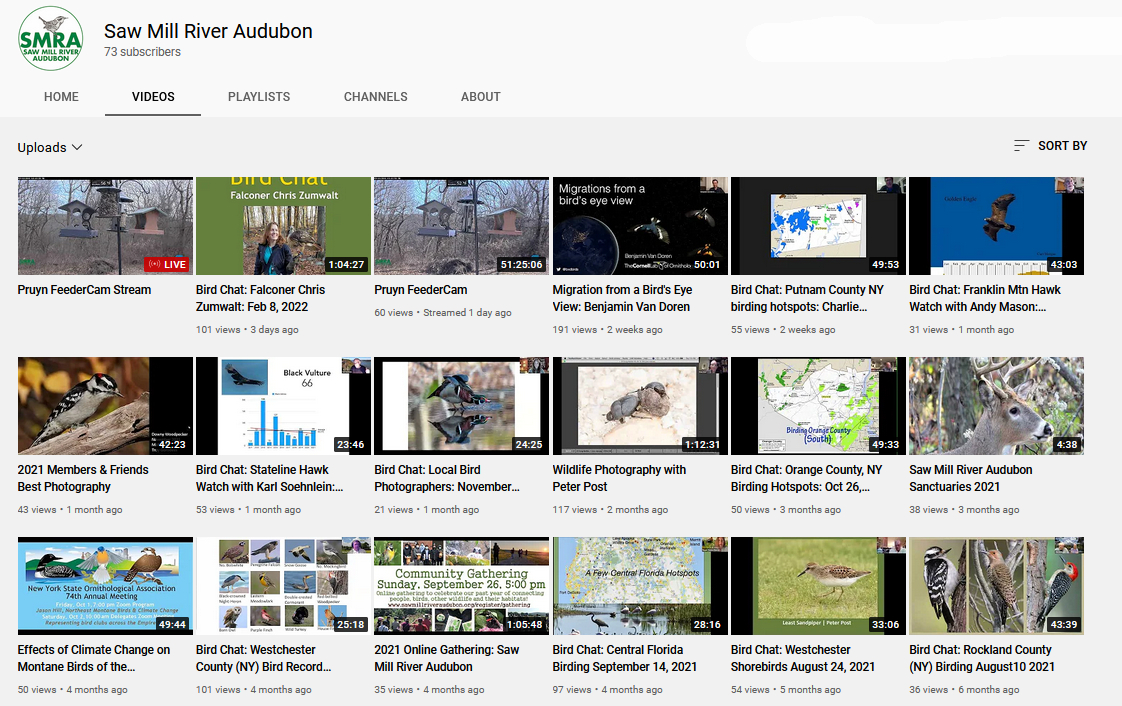Click the 51:25:06 Pruyn FeederCam thumbnail
The height and width of the screenshot is (706, 1122).
coord(462,226)
